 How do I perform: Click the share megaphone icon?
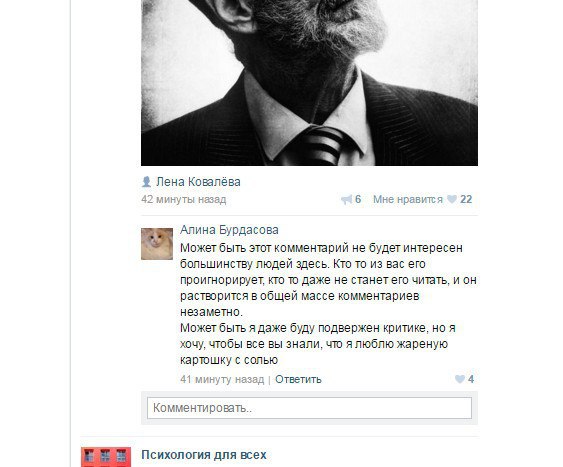[x=346, y=200]
